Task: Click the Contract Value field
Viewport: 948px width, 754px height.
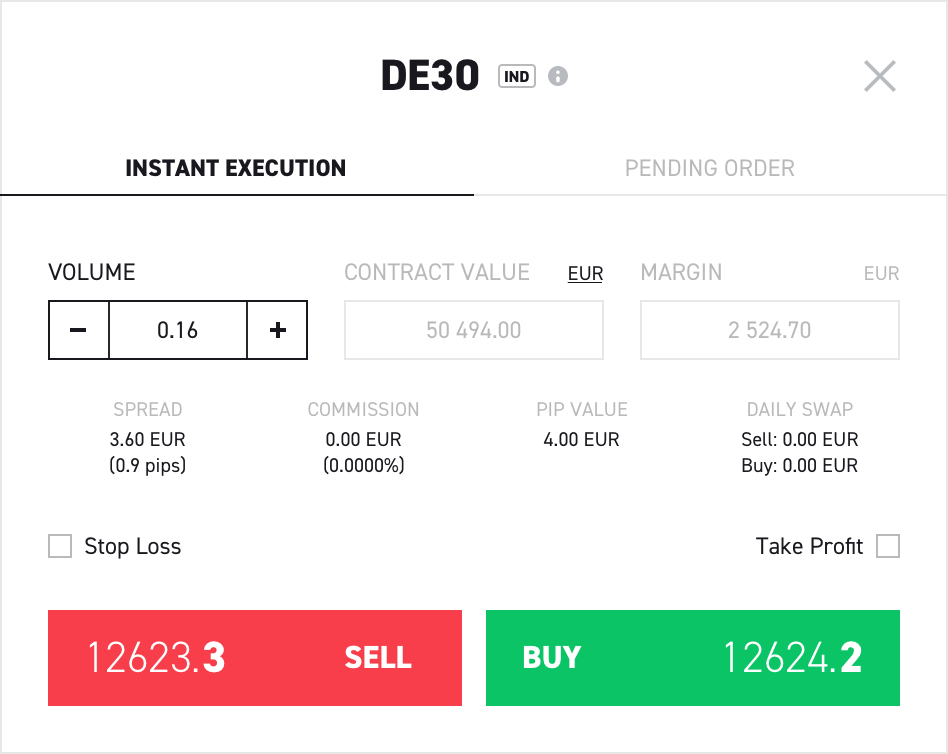Action: (474, 330)
